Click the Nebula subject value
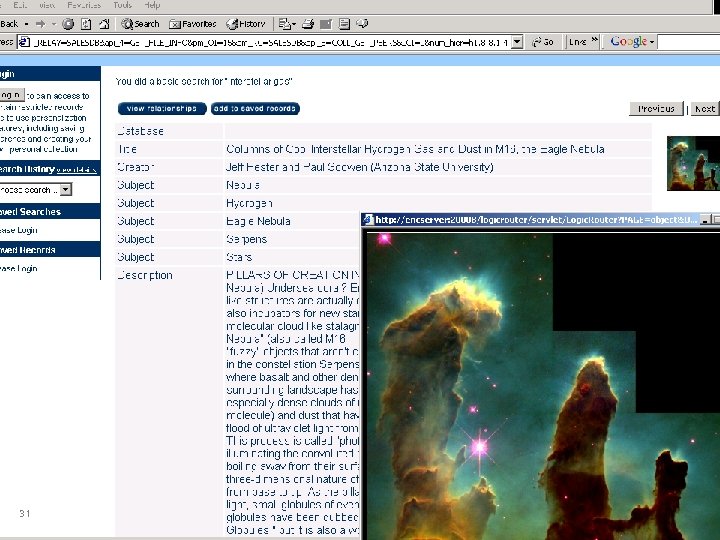 tap(243, 185)
